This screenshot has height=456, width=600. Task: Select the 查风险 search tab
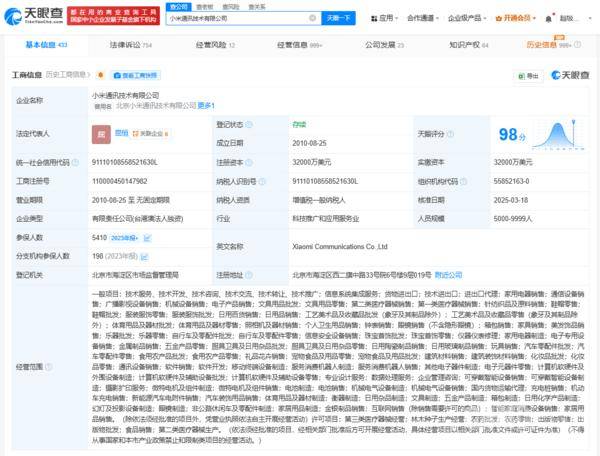tap(230, 7)
